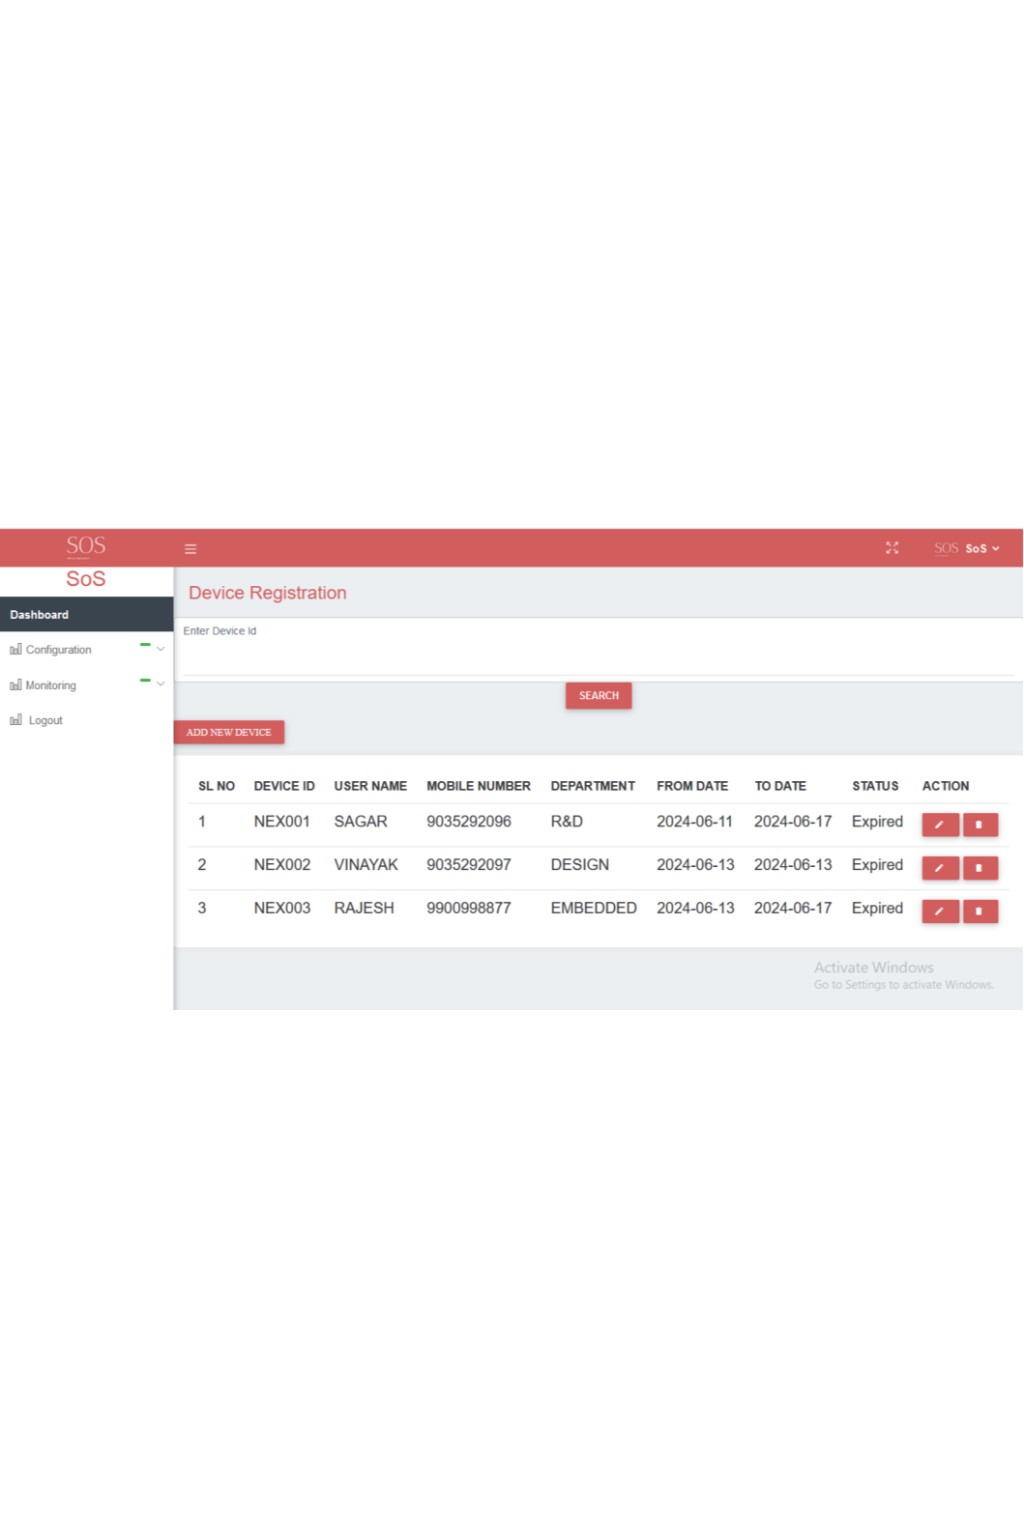Click the SOS logo in the sidebar
The image size is (1024, 1536).
coord(86,546)
